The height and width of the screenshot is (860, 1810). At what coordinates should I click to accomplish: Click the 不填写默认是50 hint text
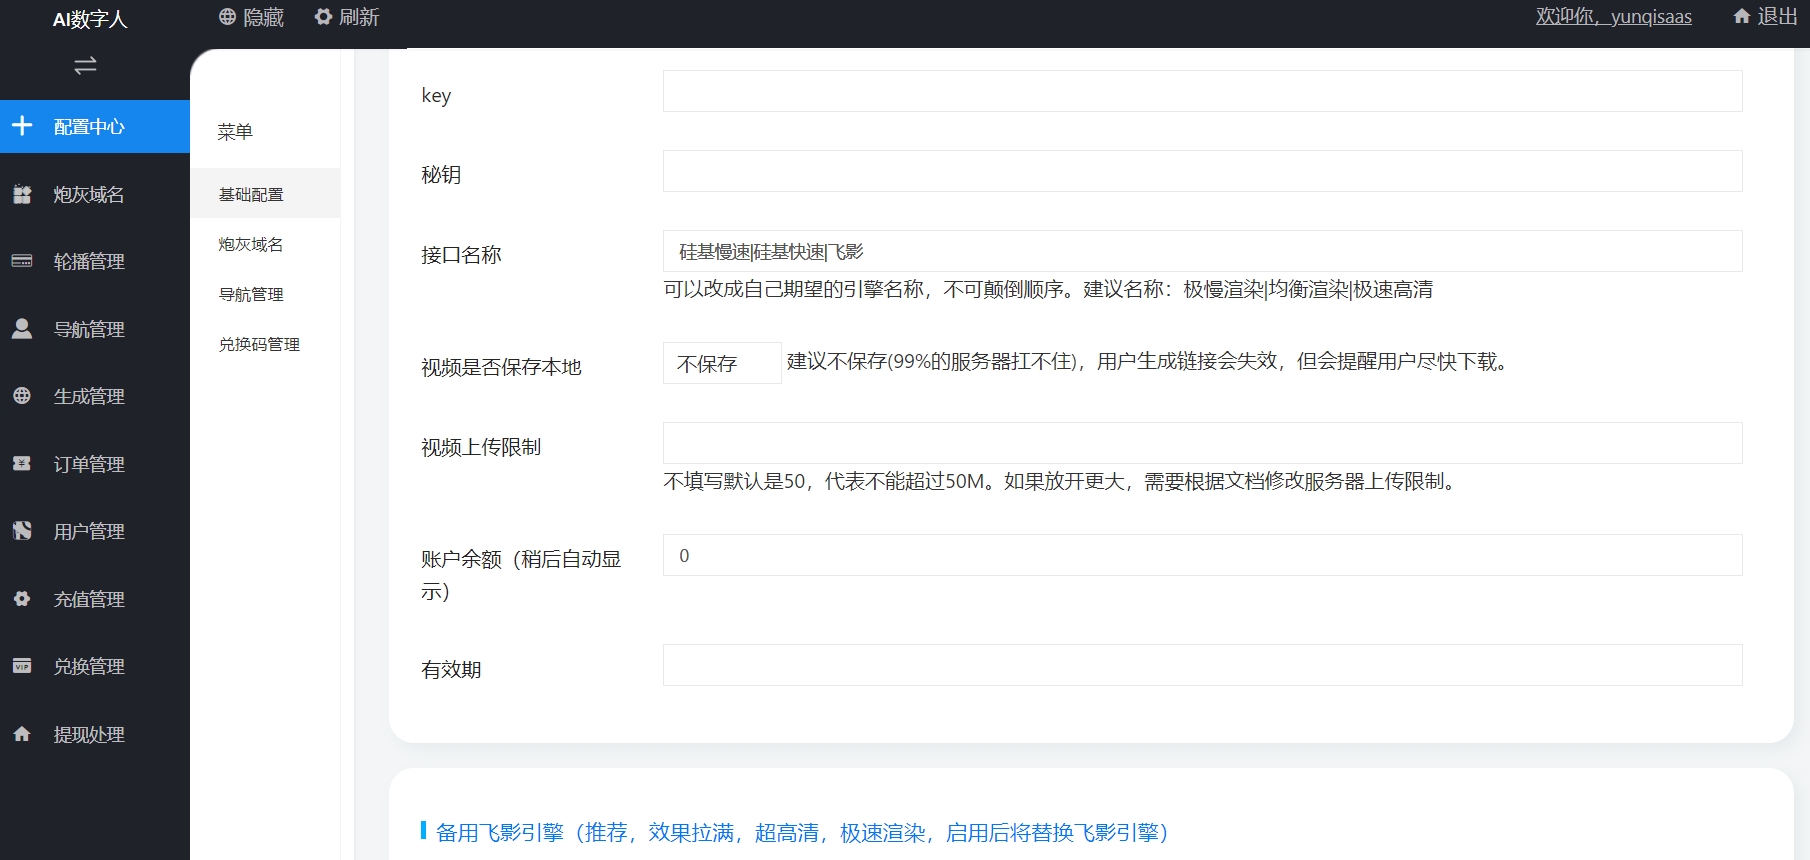pos(1061,481)
